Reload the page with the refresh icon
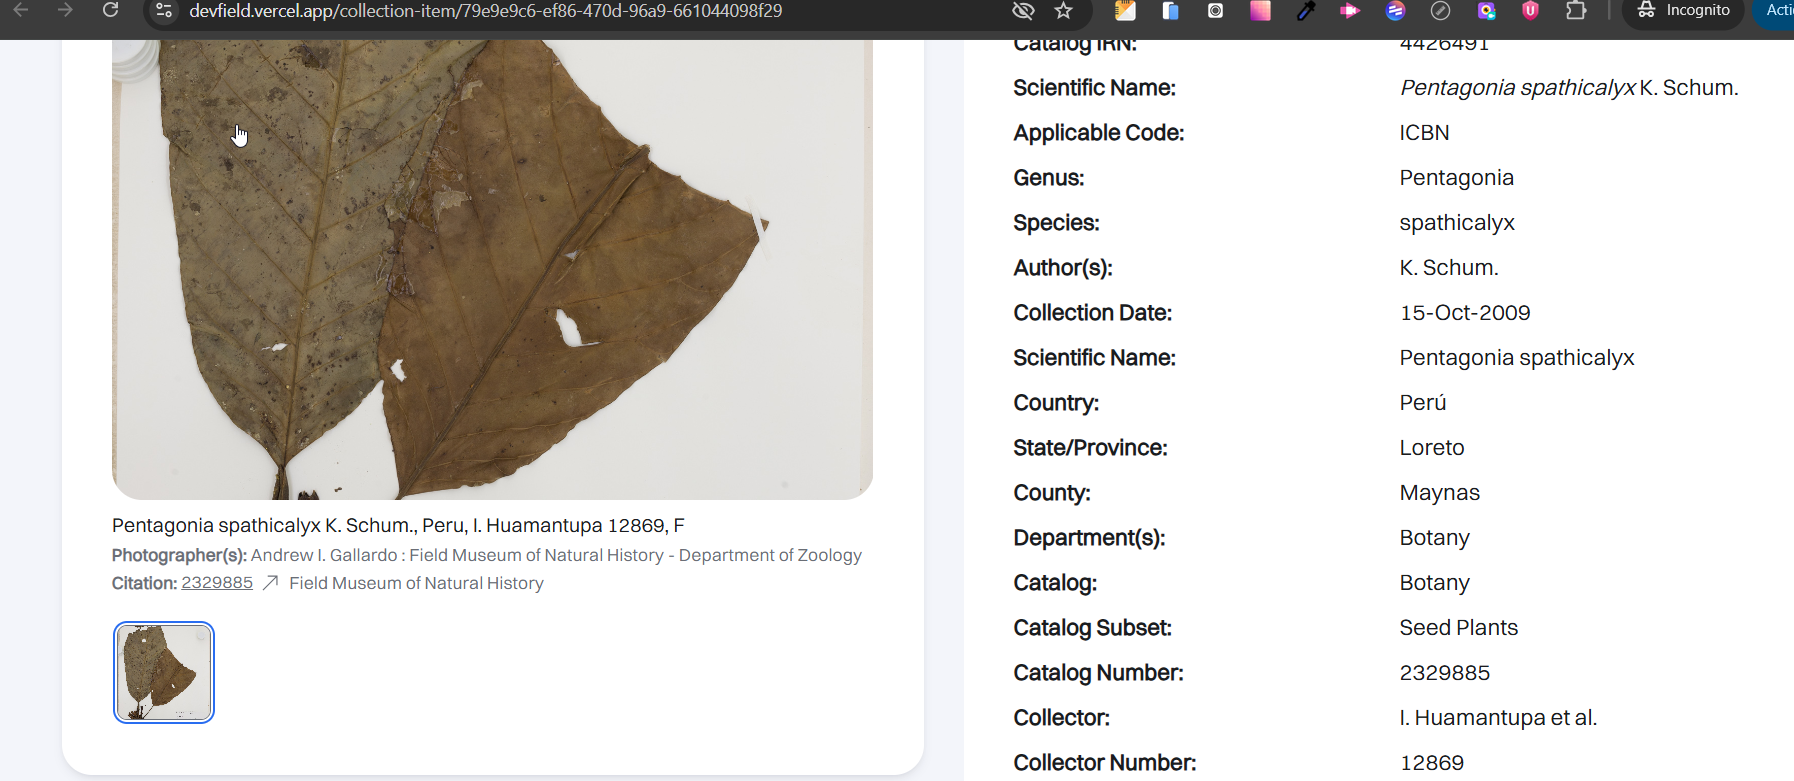 111,10
